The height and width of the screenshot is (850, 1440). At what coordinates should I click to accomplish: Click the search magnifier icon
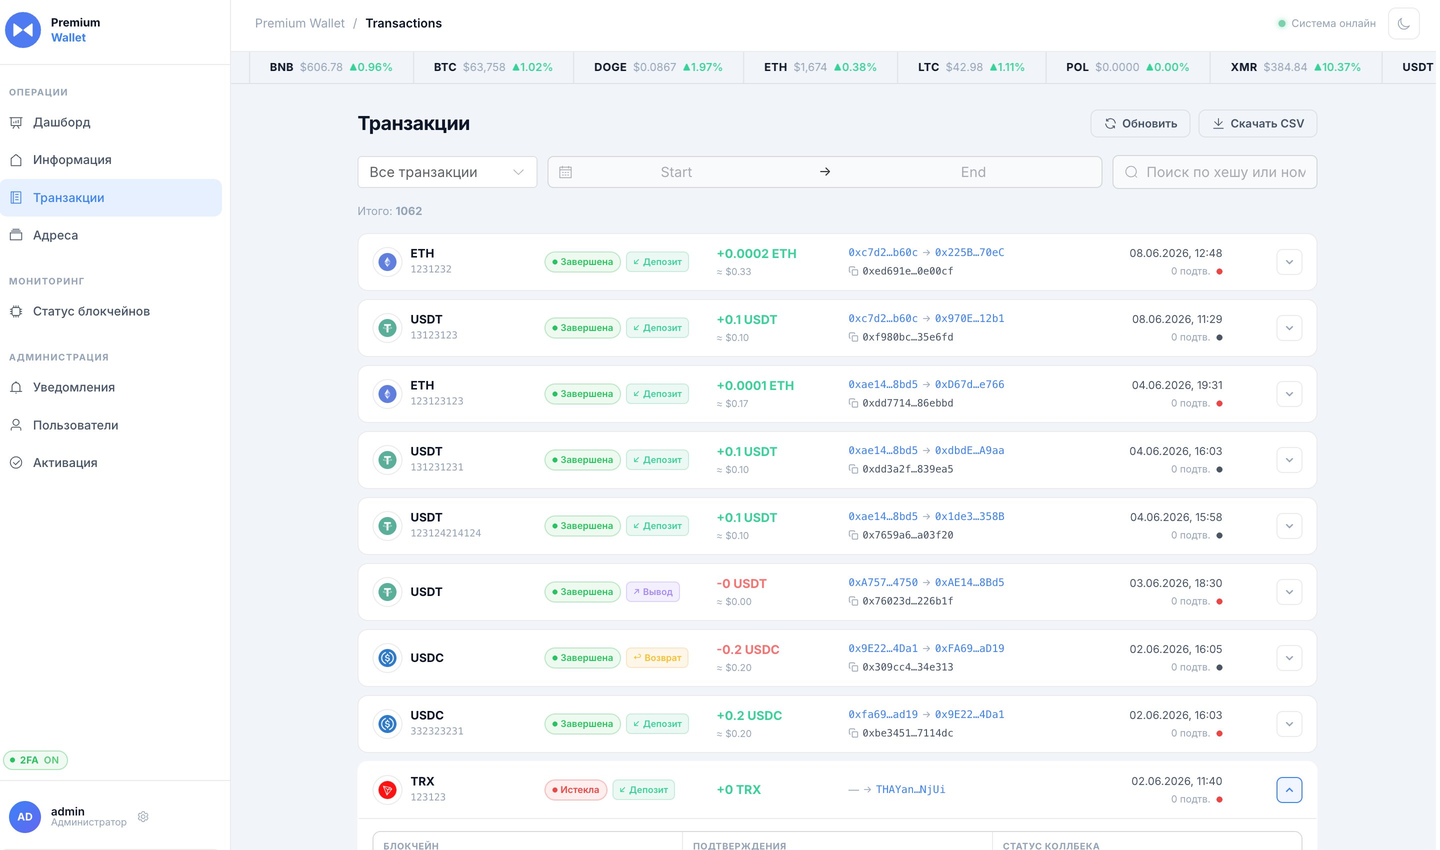(1131, 172)
